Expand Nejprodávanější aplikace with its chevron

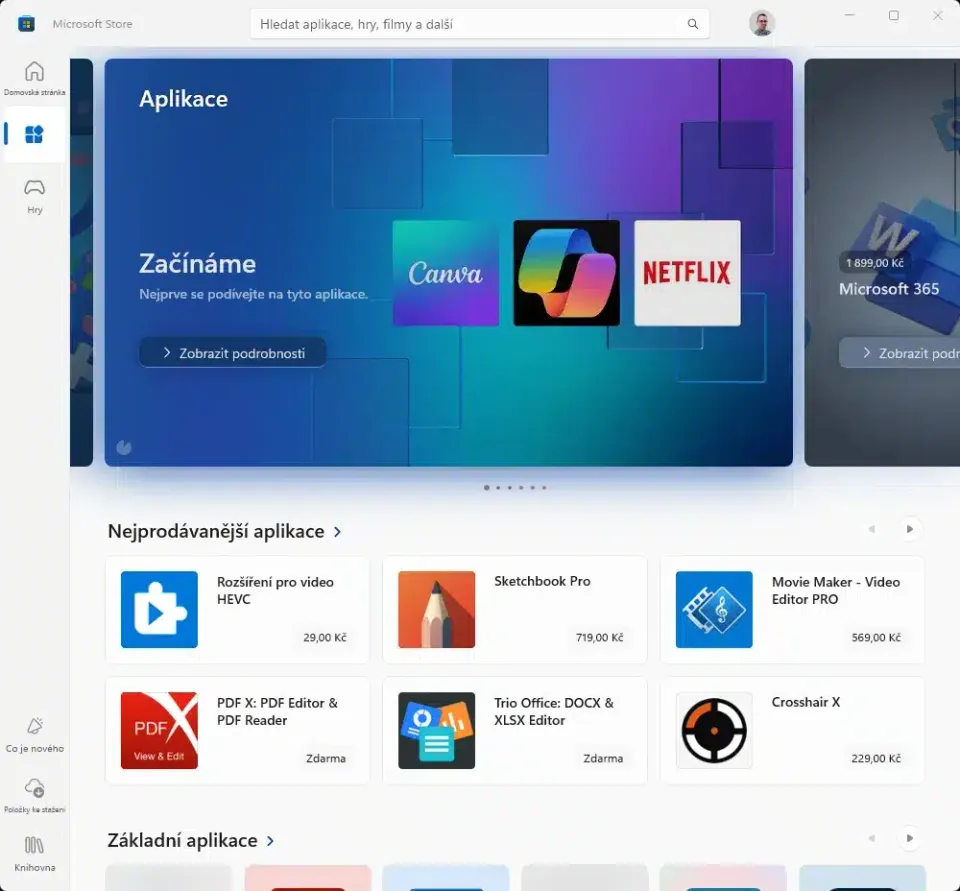(338, 532)
